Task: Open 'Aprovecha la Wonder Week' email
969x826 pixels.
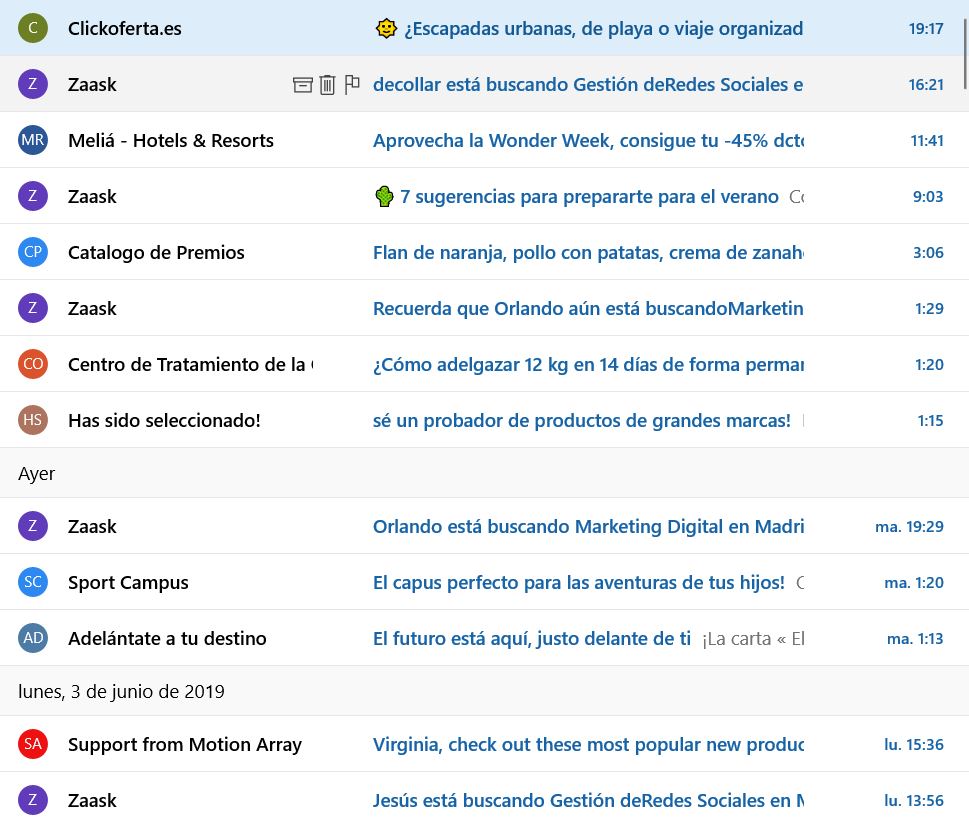Action: click(x=588, y=140)
